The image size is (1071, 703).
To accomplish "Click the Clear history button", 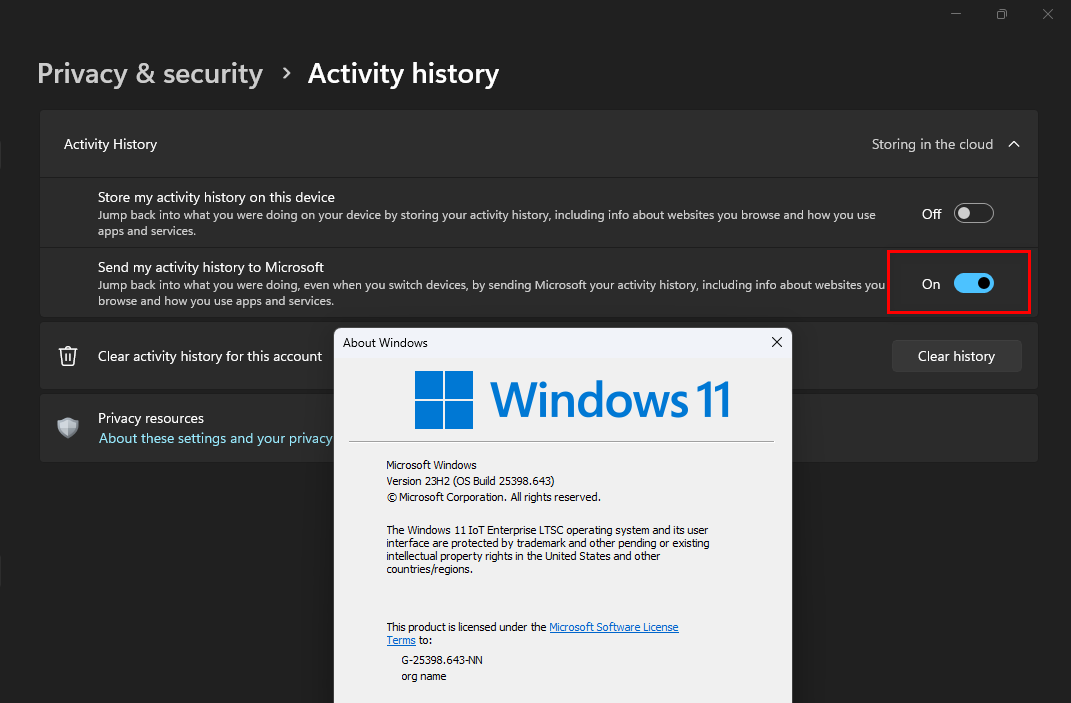I will coord(956,356).
